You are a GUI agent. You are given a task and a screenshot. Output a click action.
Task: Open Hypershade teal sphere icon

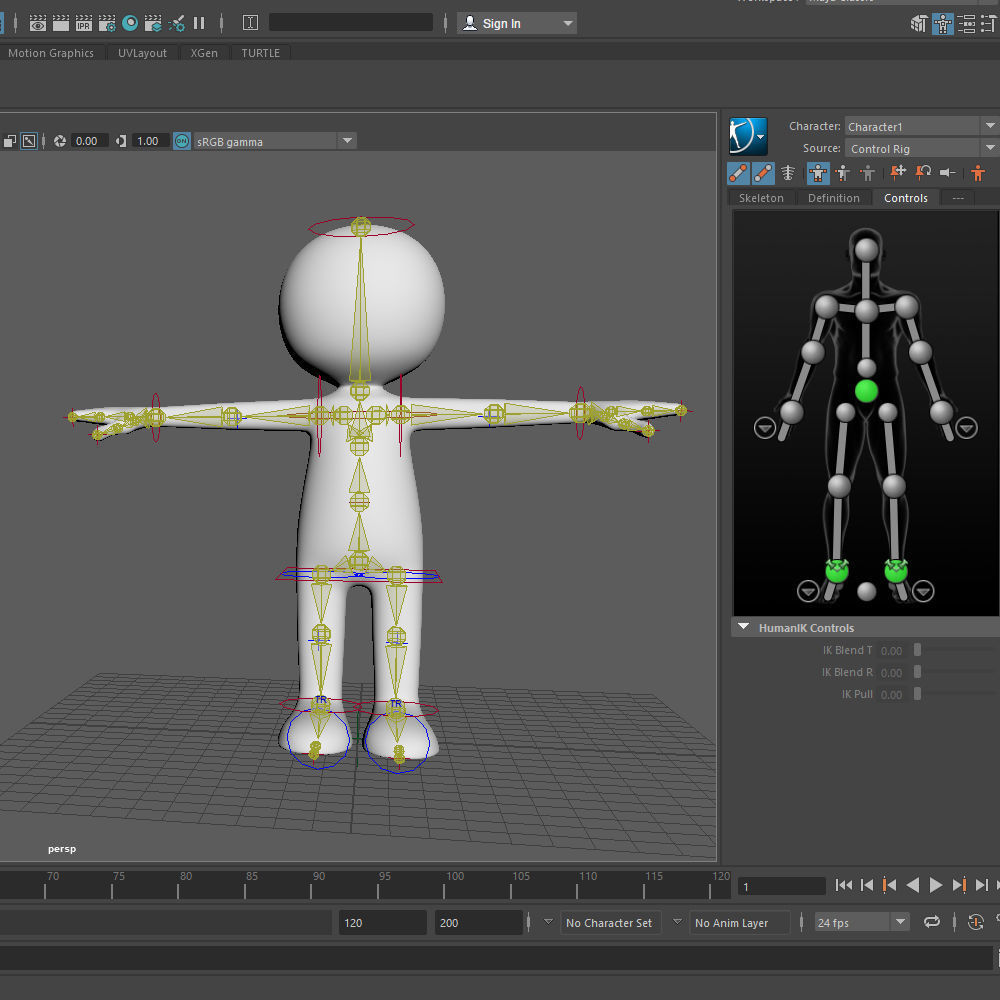point(130,24)
